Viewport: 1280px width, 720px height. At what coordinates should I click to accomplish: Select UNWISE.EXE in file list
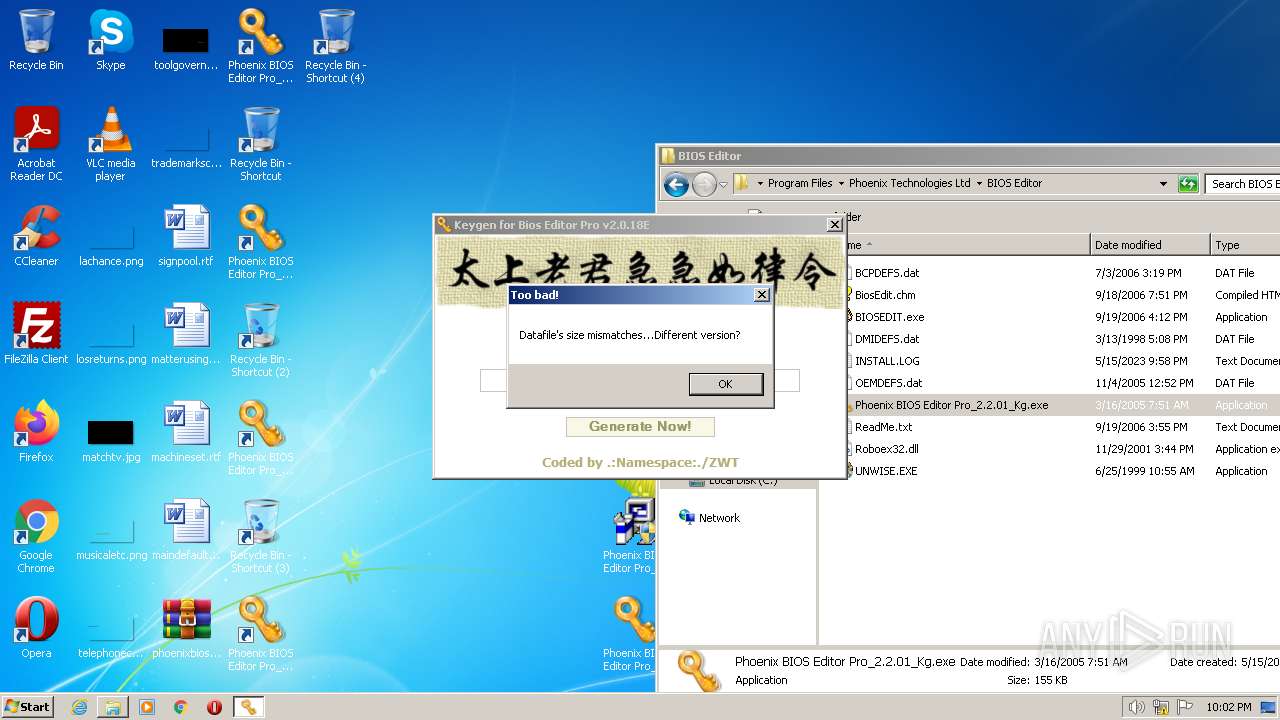(x=885, y=471)
